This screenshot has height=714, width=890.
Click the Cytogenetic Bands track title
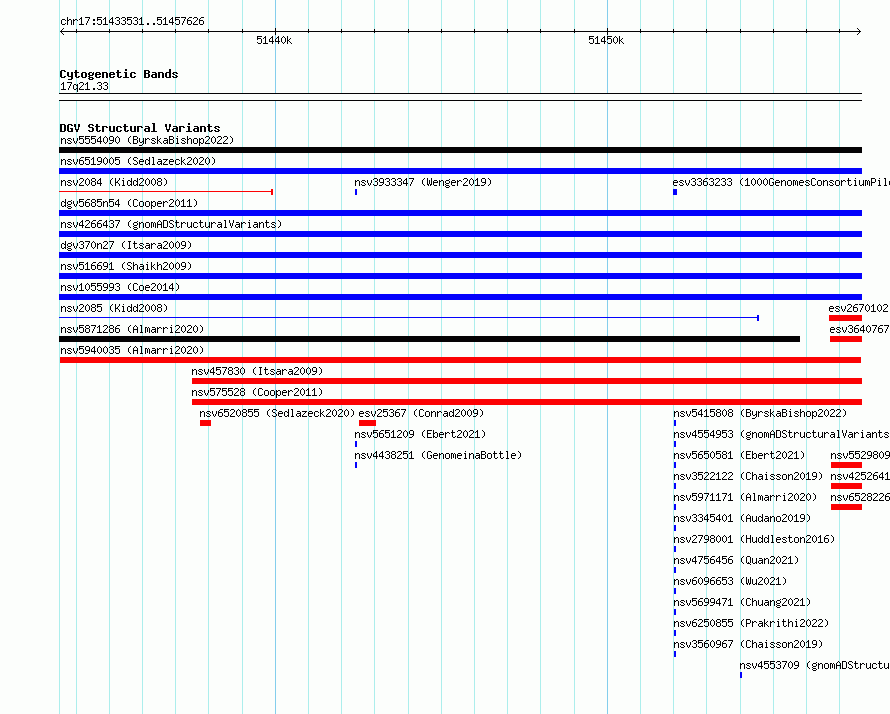tap(119, 74)
